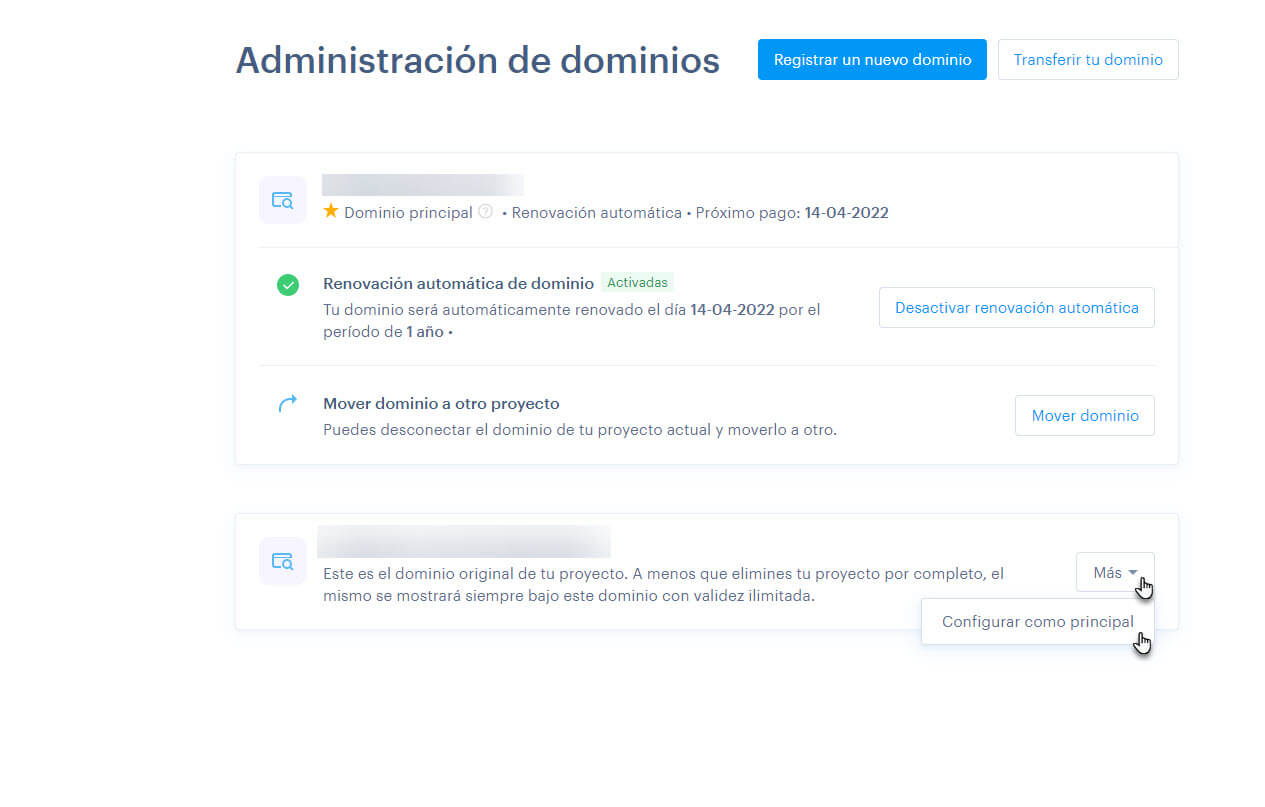1265x807 pixels.
Task: Click the first domain's magnifier document icon
Action: 282,200
